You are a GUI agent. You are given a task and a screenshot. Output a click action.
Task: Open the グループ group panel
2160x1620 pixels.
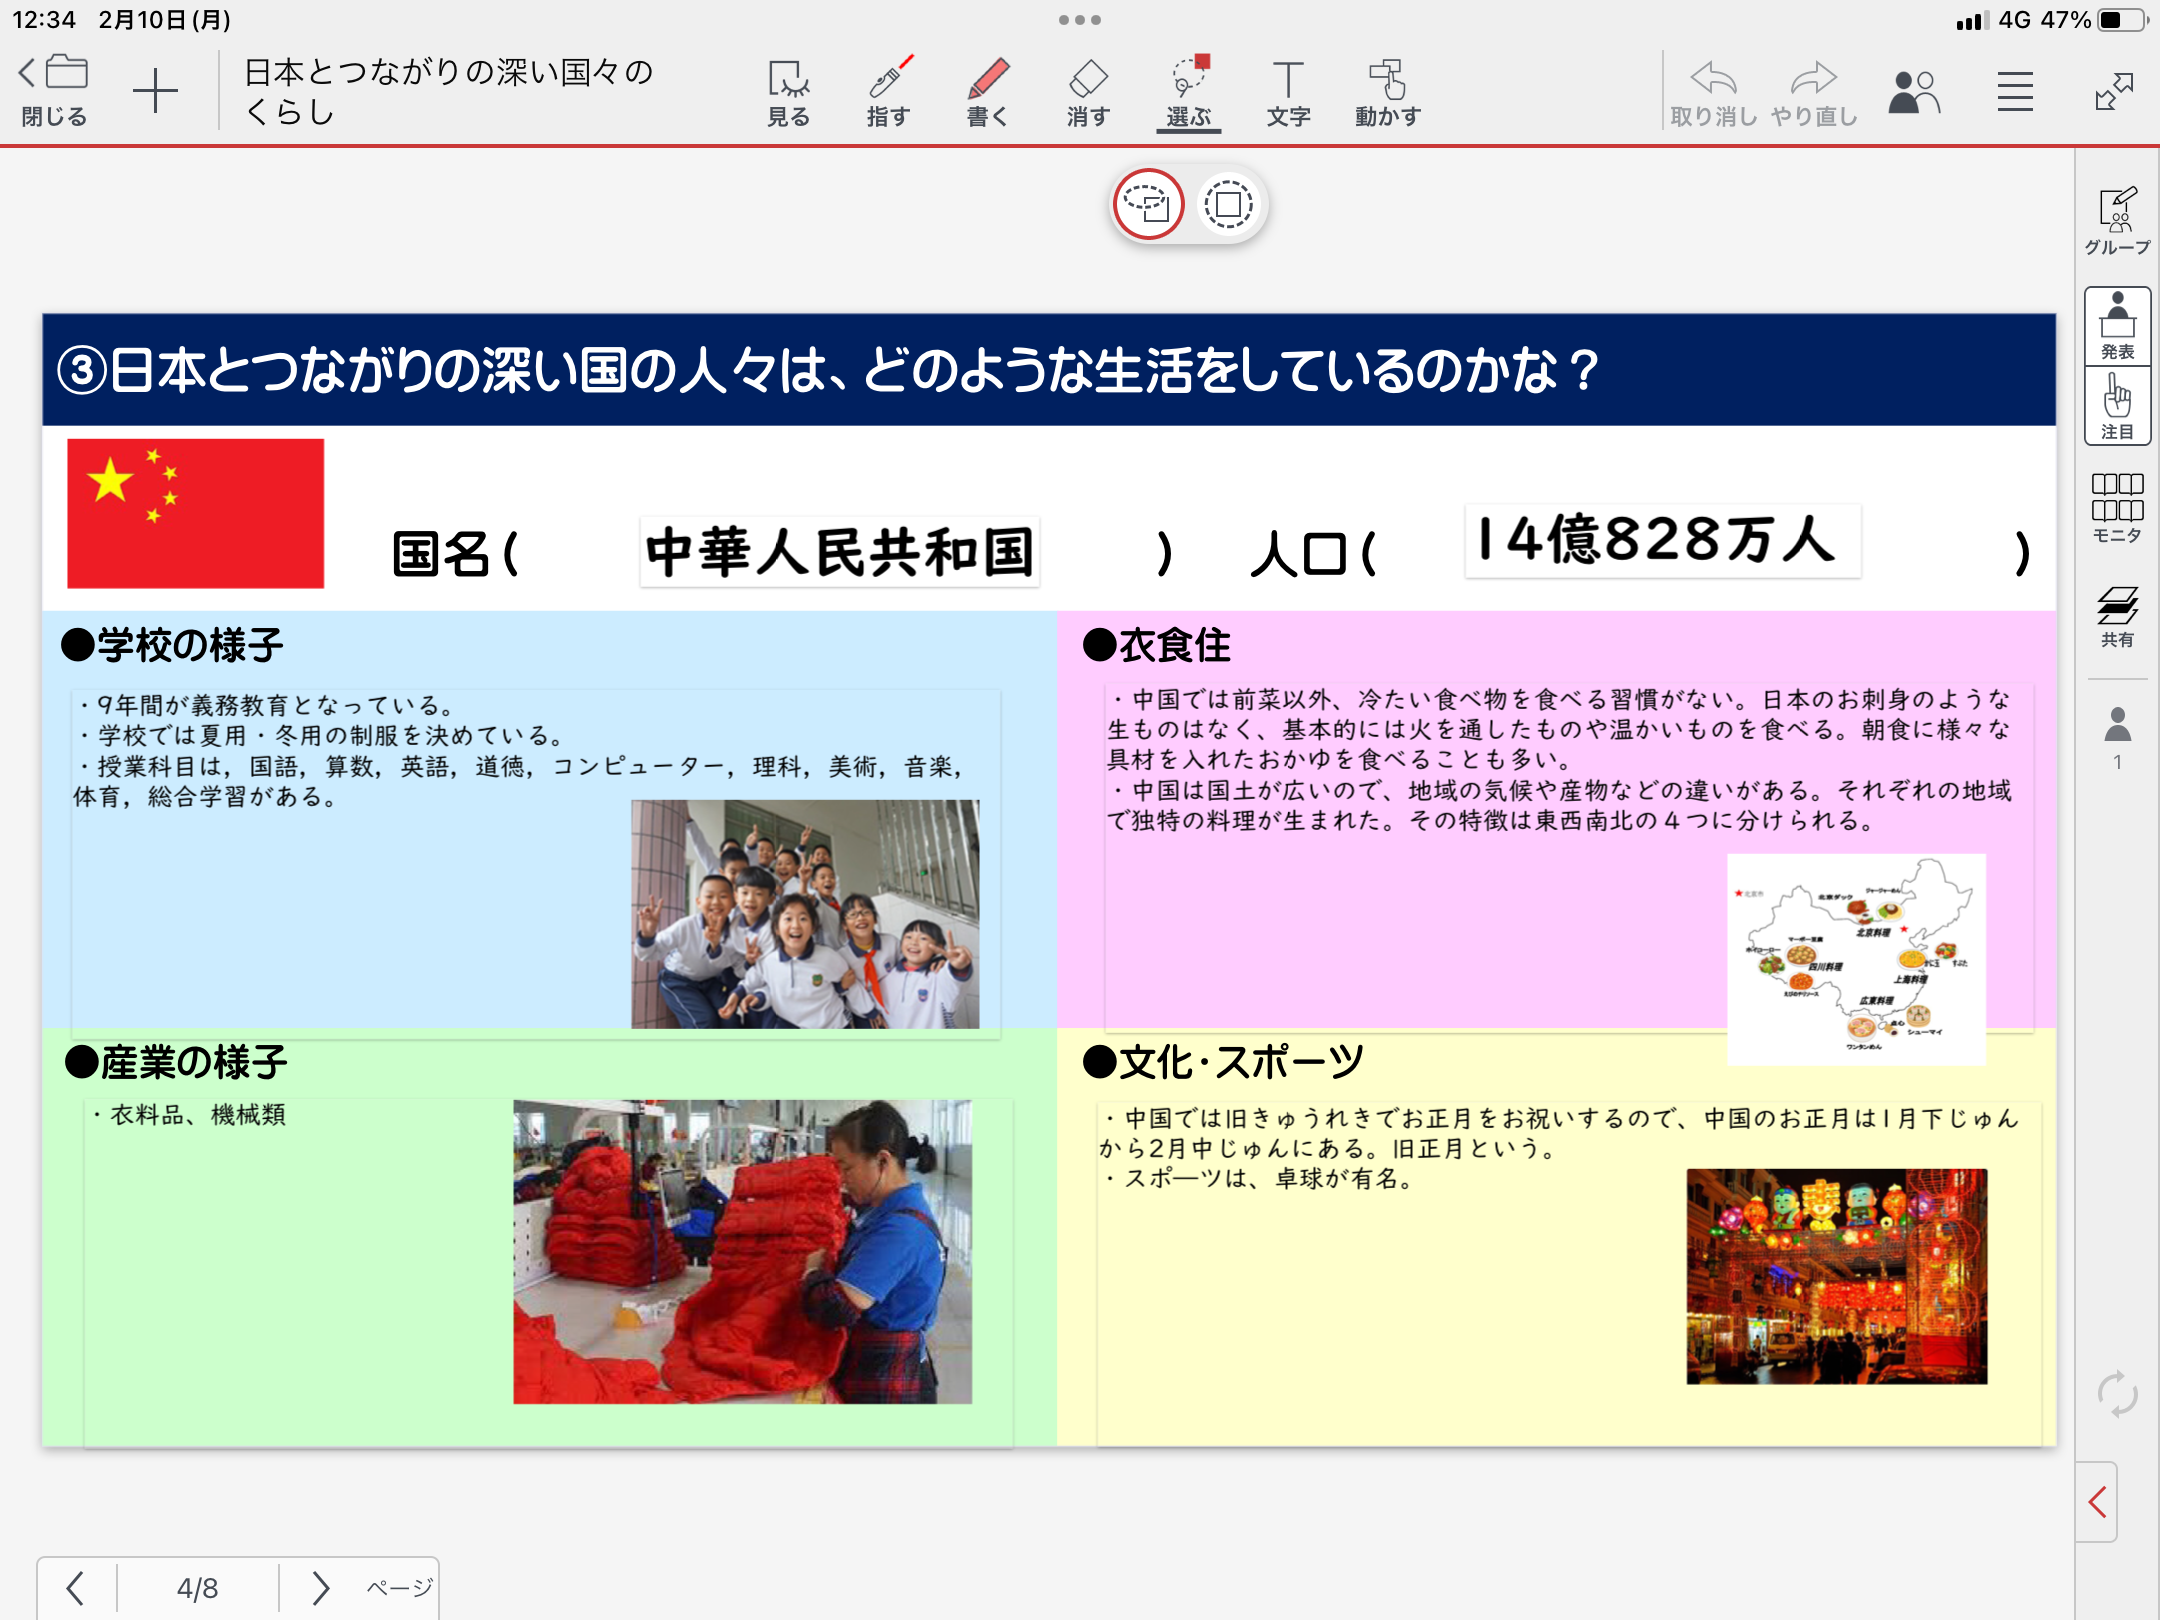coord(2117,220)
